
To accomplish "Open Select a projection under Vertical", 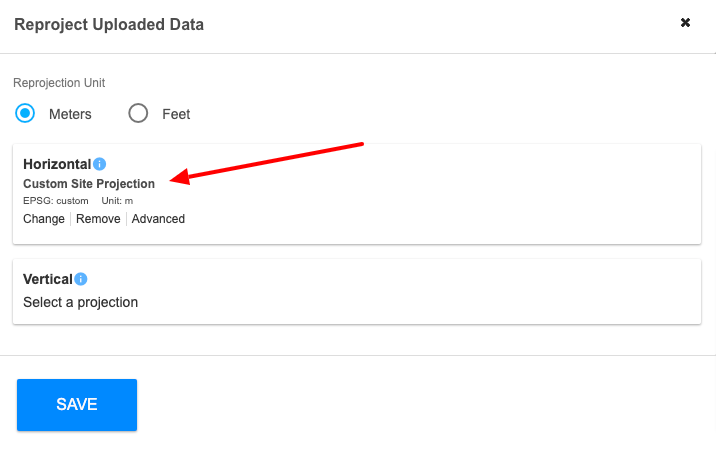I will tap(81, 302).
